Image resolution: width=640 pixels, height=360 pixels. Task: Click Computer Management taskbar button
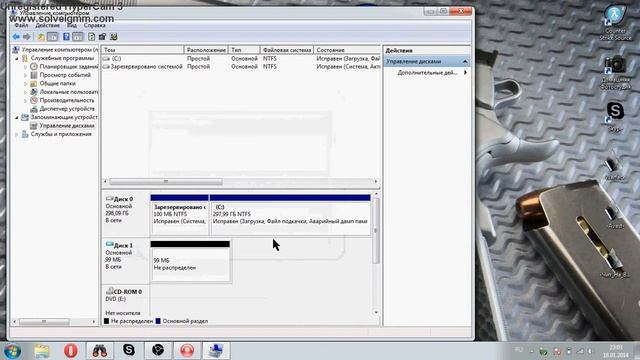(216, 350)
